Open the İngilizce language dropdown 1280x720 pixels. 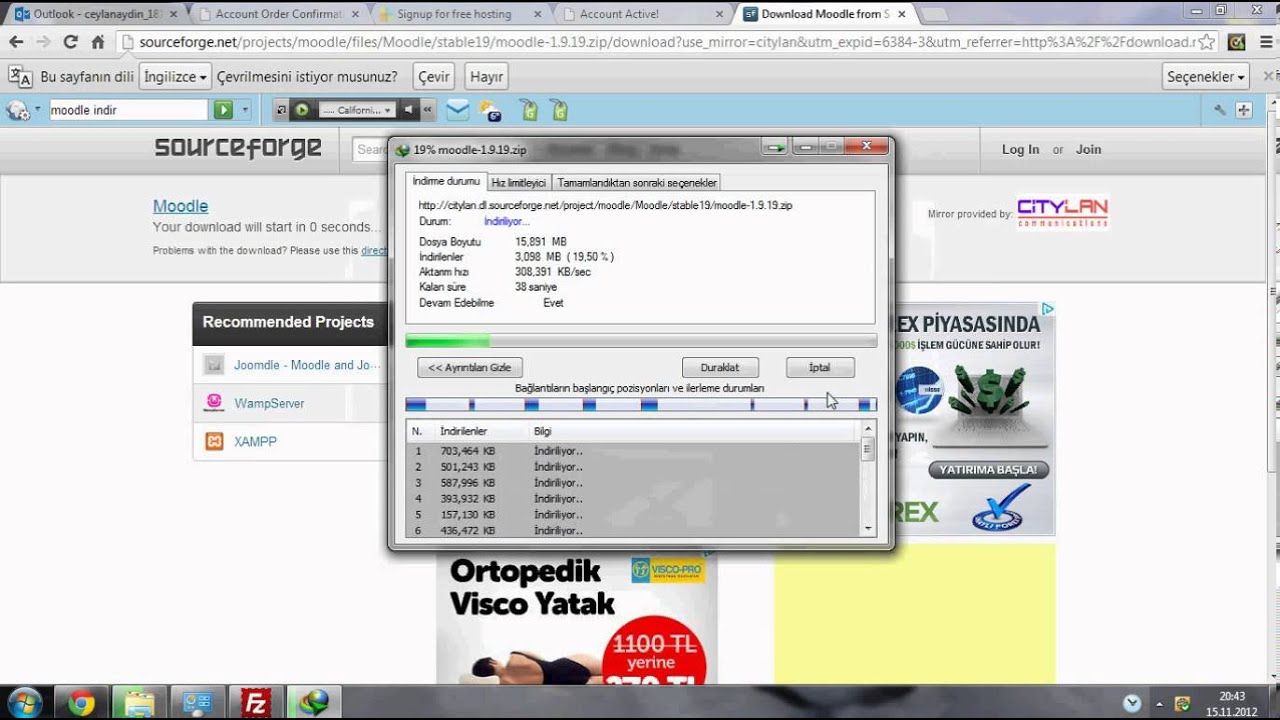[175, 77]
